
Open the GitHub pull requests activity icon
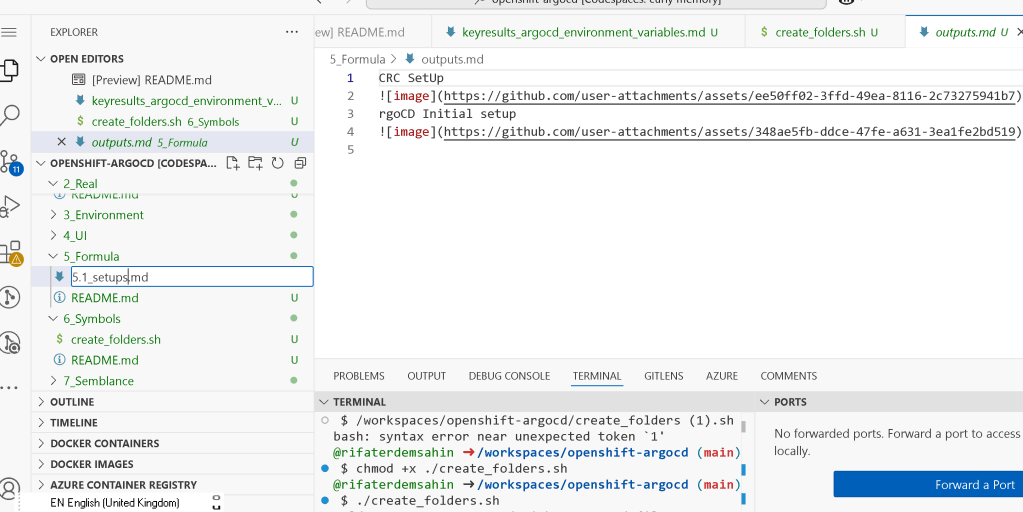click(x=10, y=297)
